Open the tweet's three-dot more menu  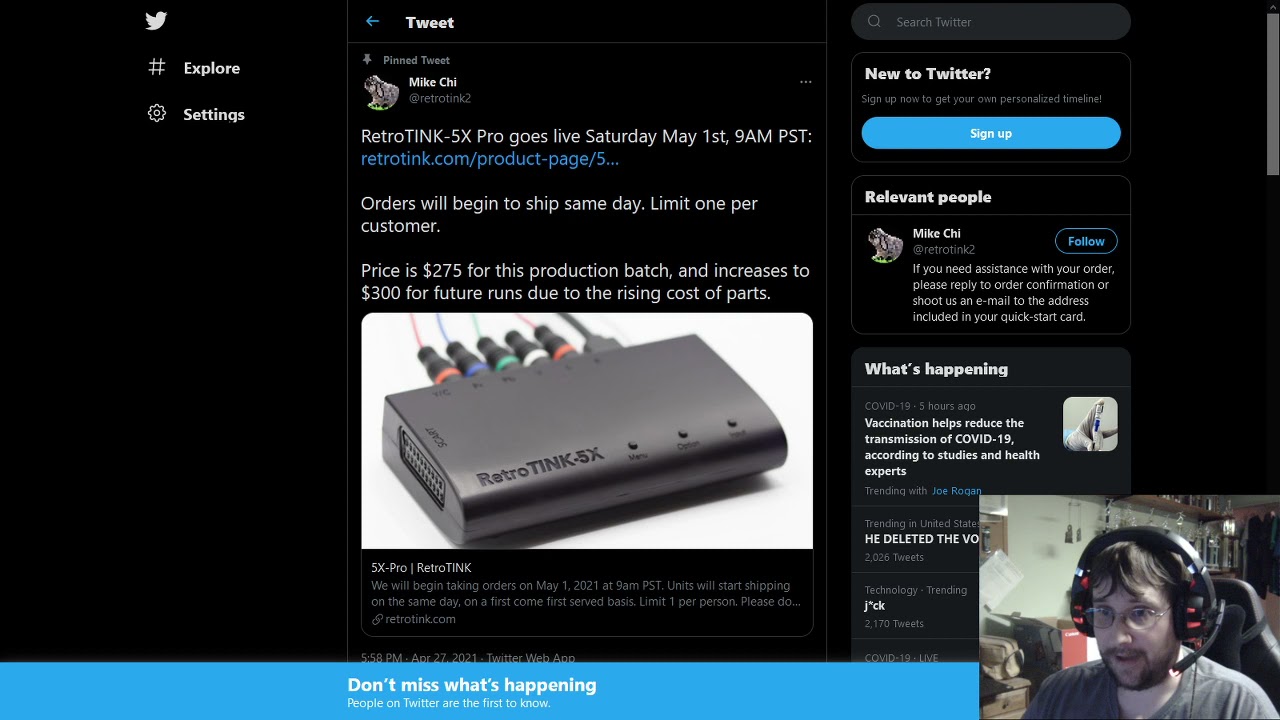[805, 82]
